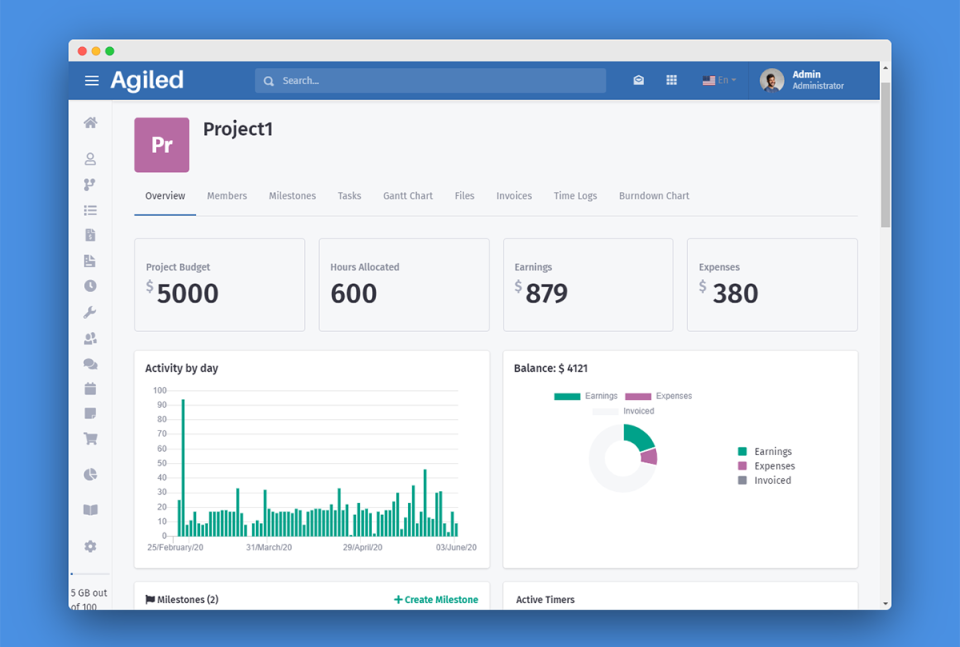Screen dimensions: 960x647
Task: Toggle the Earnings legend in the donut chart
Action: click(x=595, y=396)
